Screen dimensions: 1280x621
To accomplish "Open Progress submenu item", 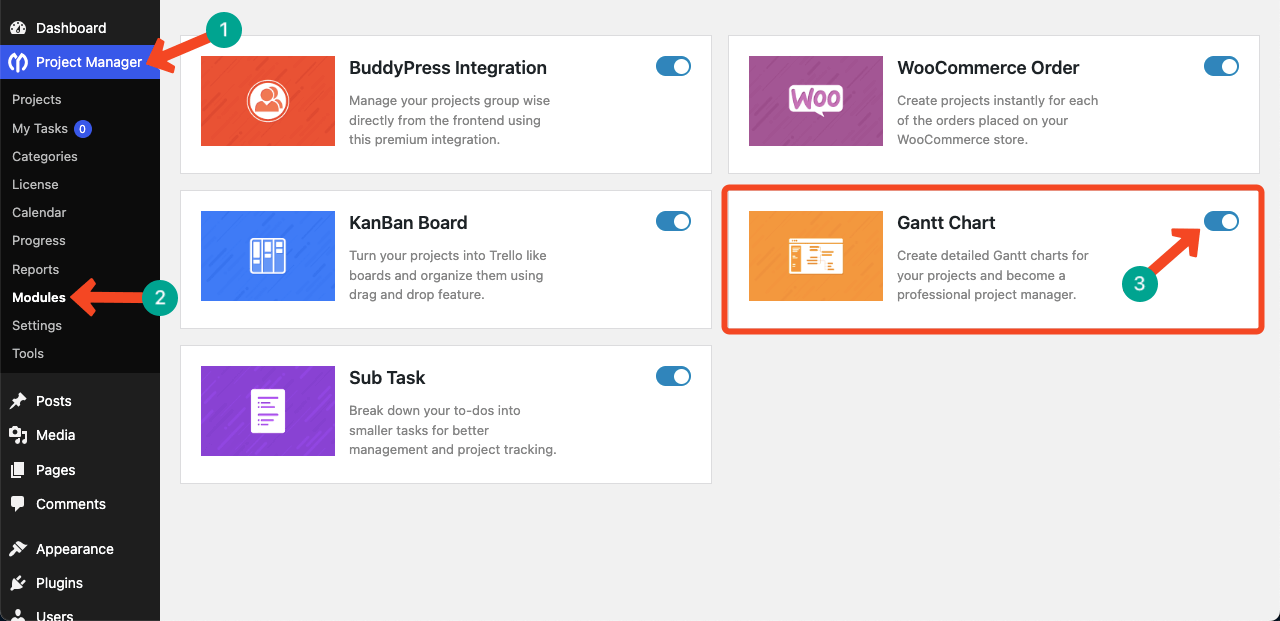I will (39, 240).
